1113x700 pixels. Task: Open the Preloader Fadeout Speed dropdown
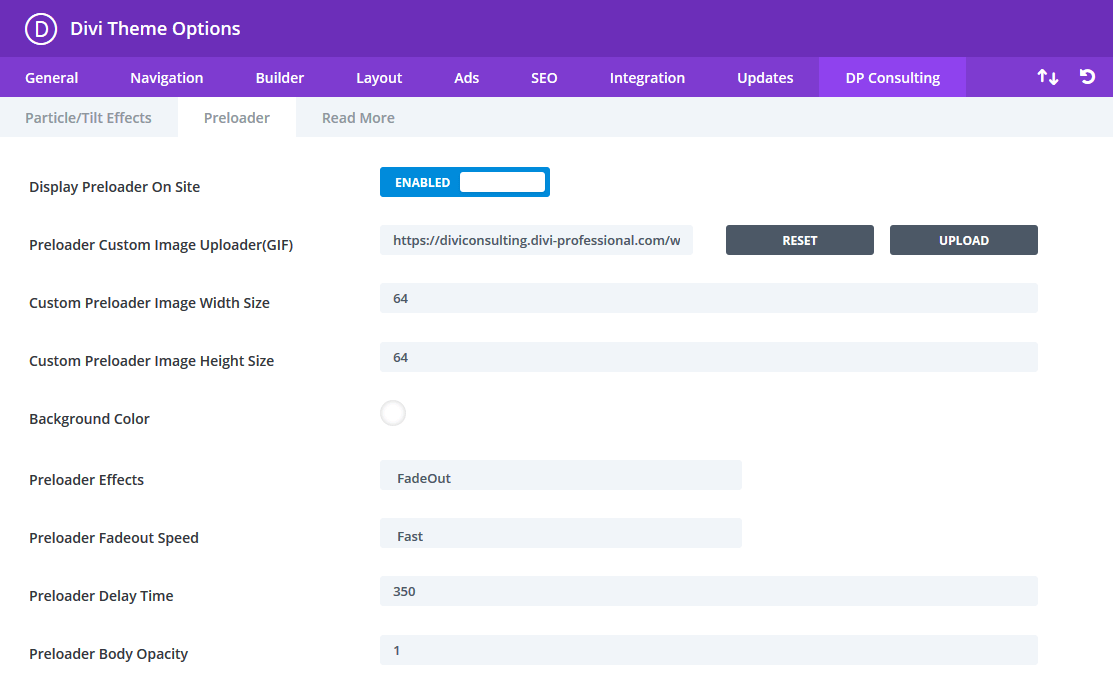coord(561,533)
